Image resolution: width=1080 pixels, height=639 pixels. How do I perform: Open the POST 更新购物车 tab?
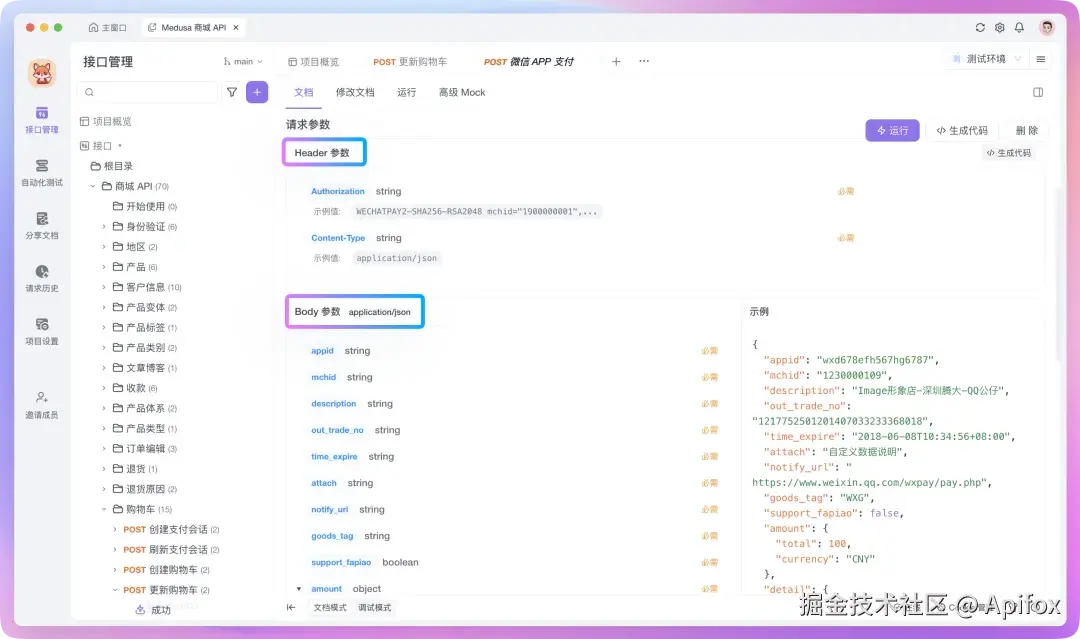pos(411,62)
